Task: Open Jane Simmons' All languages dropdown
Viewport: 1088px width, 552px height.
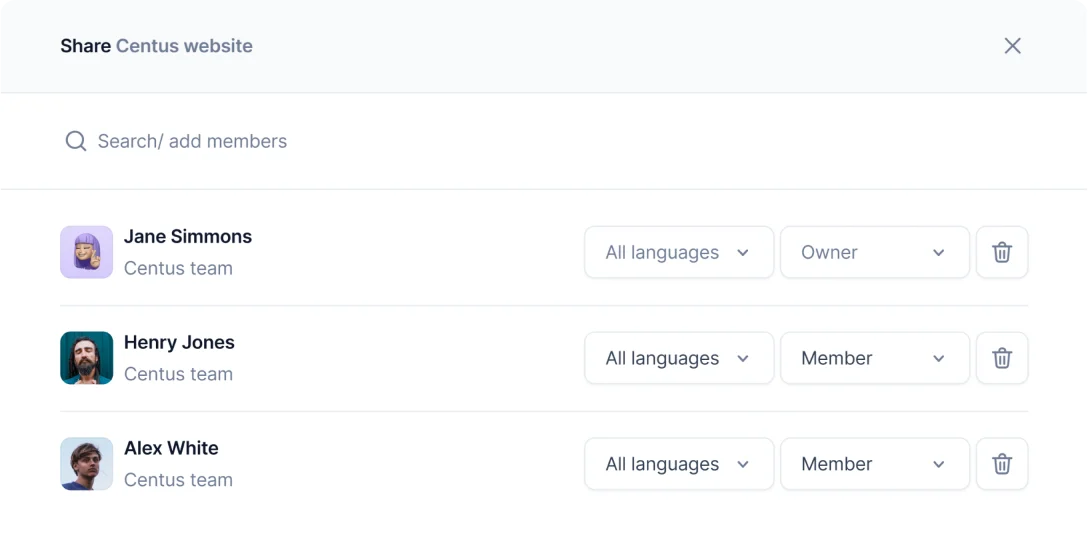Action: coord(678,253)
